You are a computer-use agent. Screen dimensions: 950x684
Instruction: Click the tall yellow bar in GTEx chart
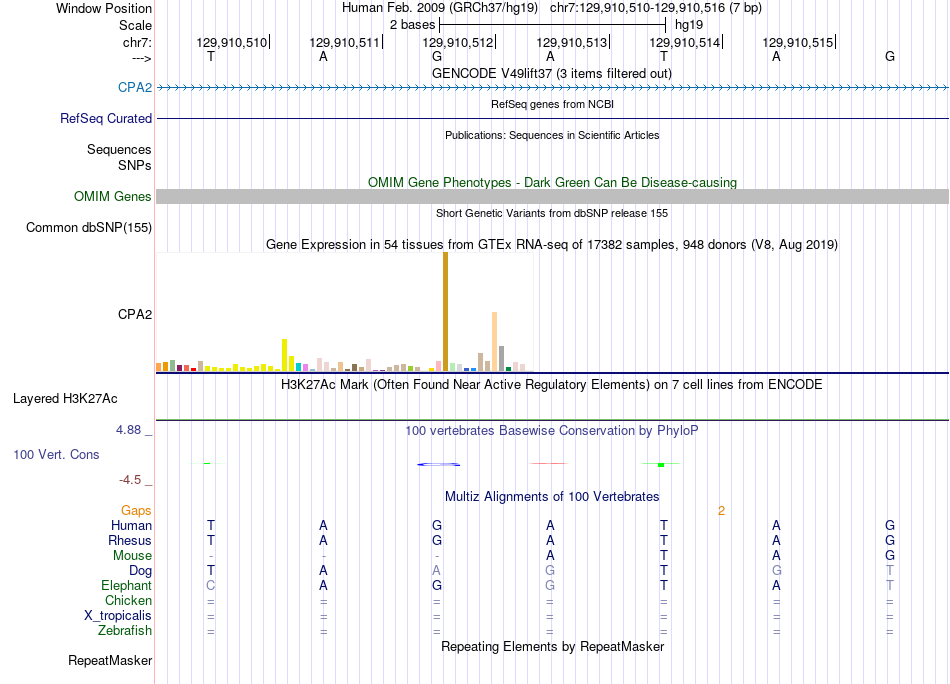click(x=285, y=355)
